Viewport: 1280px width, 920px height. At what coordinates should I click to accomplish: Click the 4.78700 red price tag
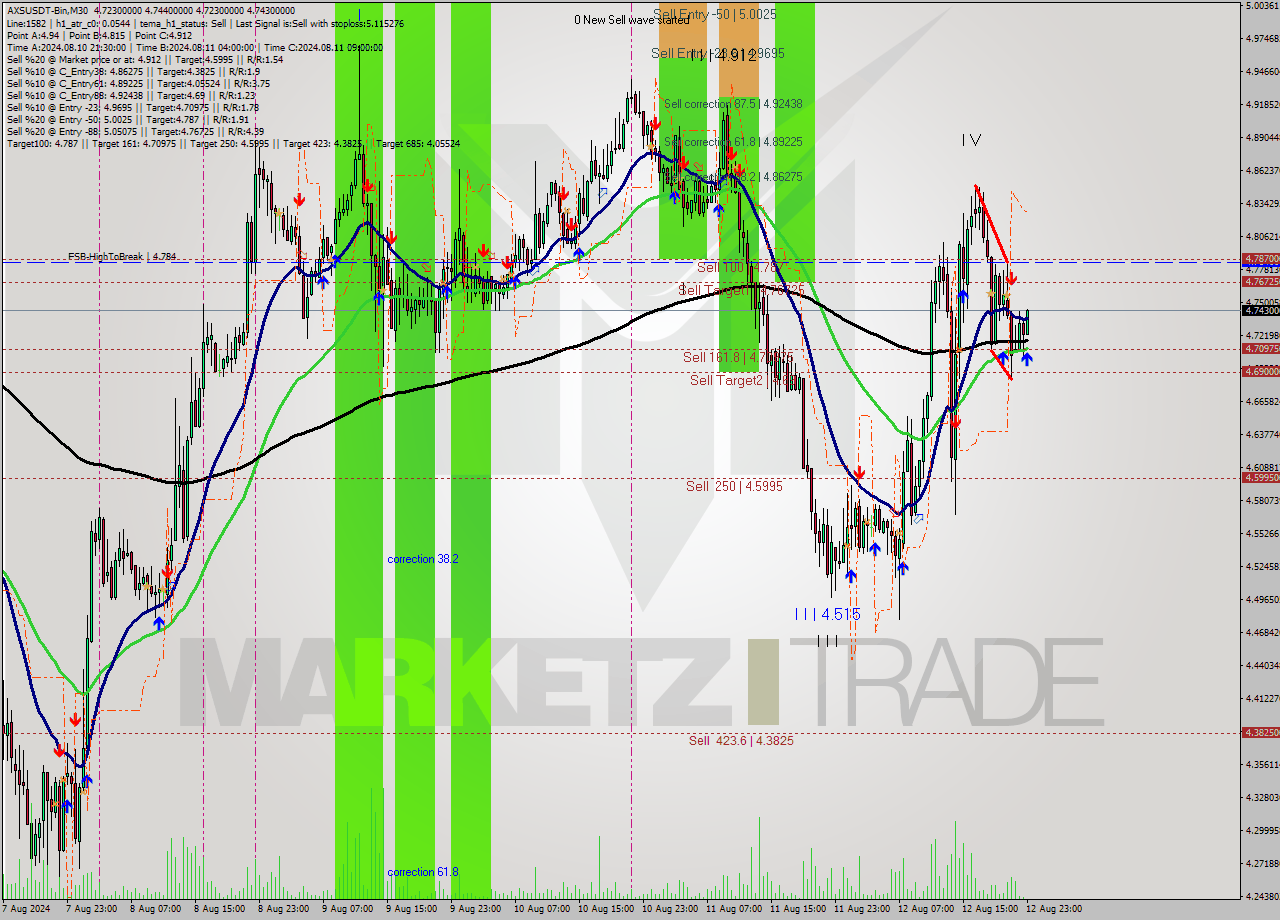1260,258
